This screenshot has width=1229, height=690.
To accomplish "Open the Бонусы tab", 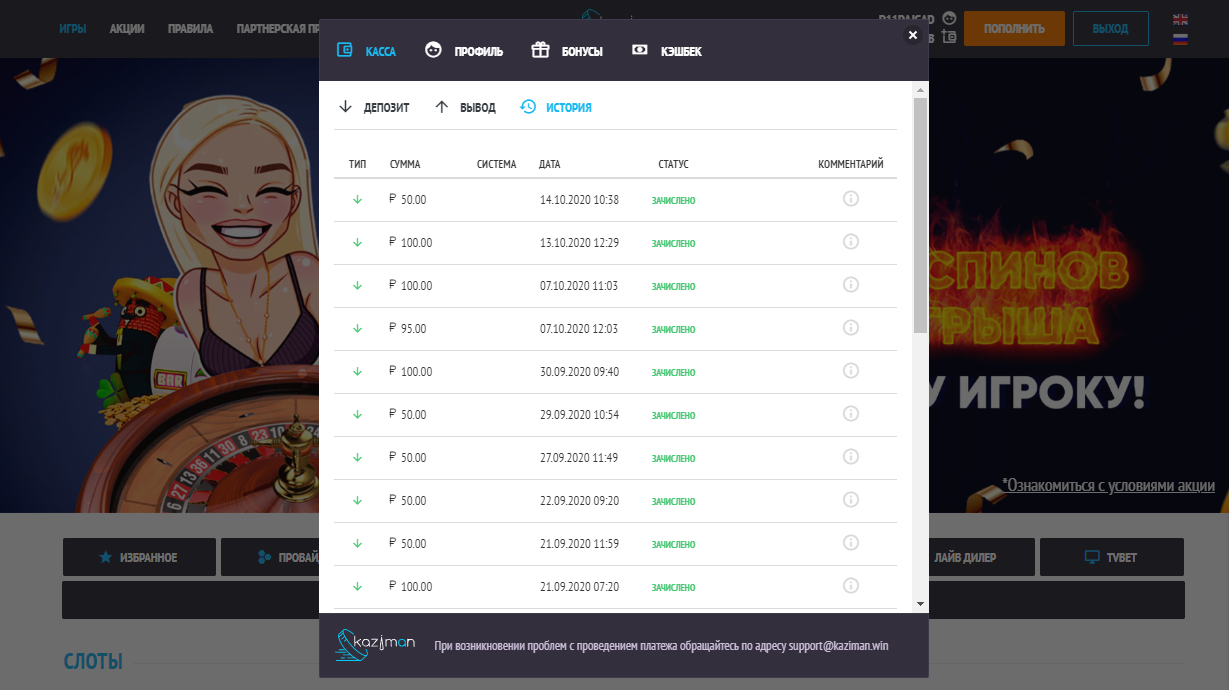I will 567,51.
